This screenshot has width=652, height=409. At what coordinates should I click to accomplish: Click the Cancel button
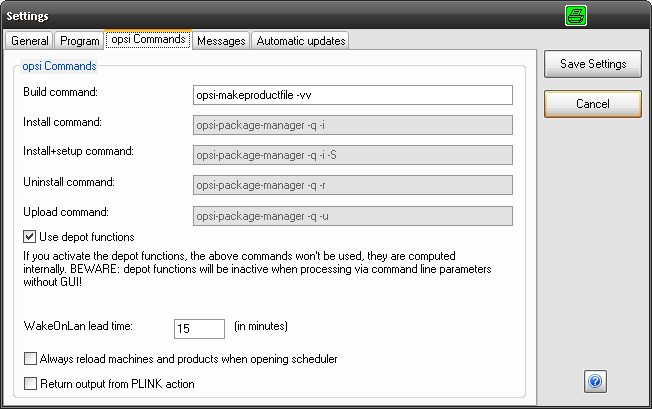tap(593, 104)
